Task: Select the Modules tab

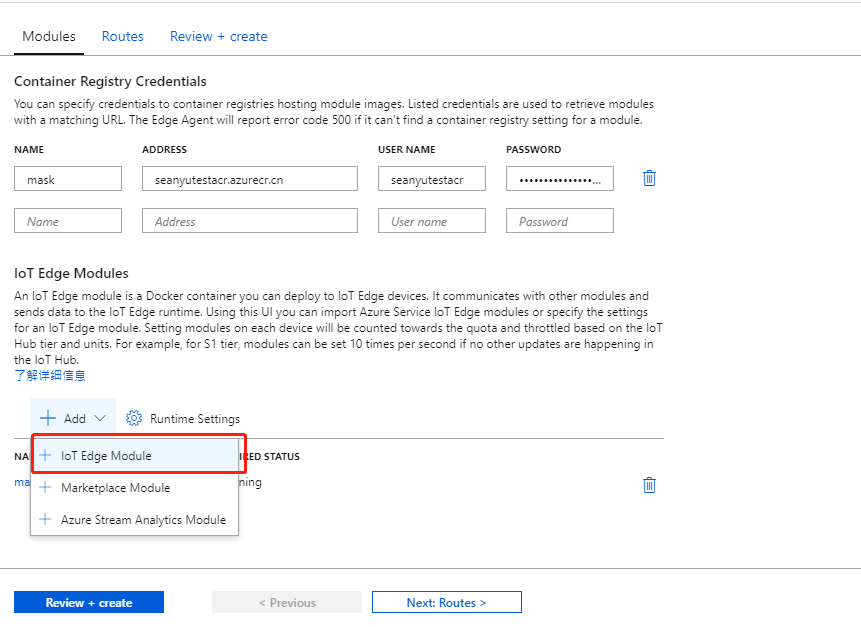Action: click(x=49, y=36)
